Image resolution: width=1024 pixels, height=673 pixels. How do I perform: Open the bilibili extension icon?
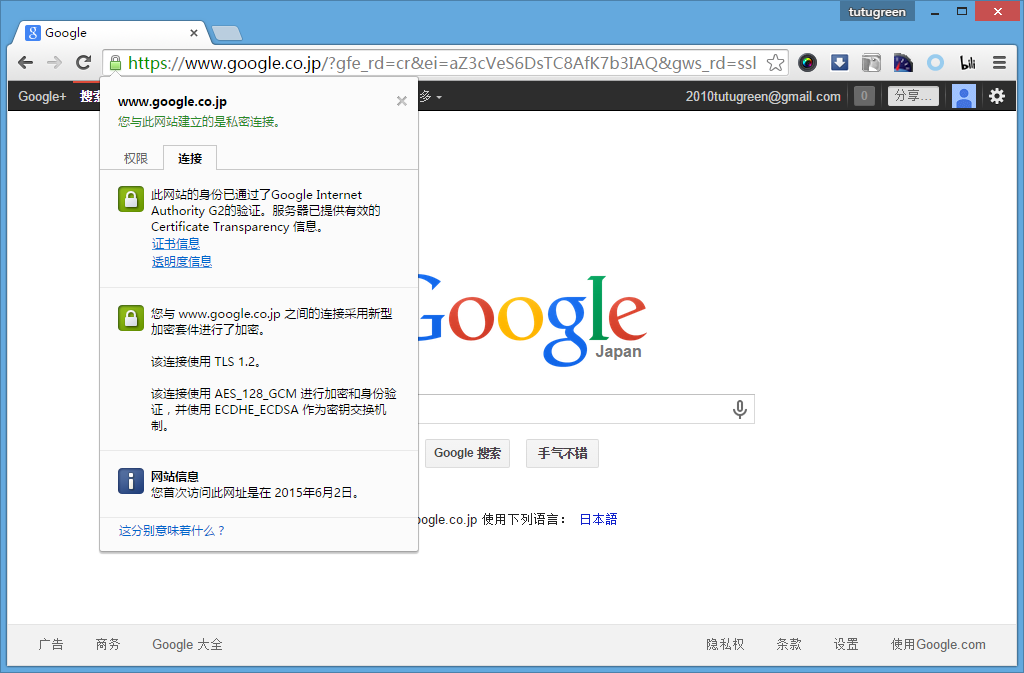[x=967, y=63]
